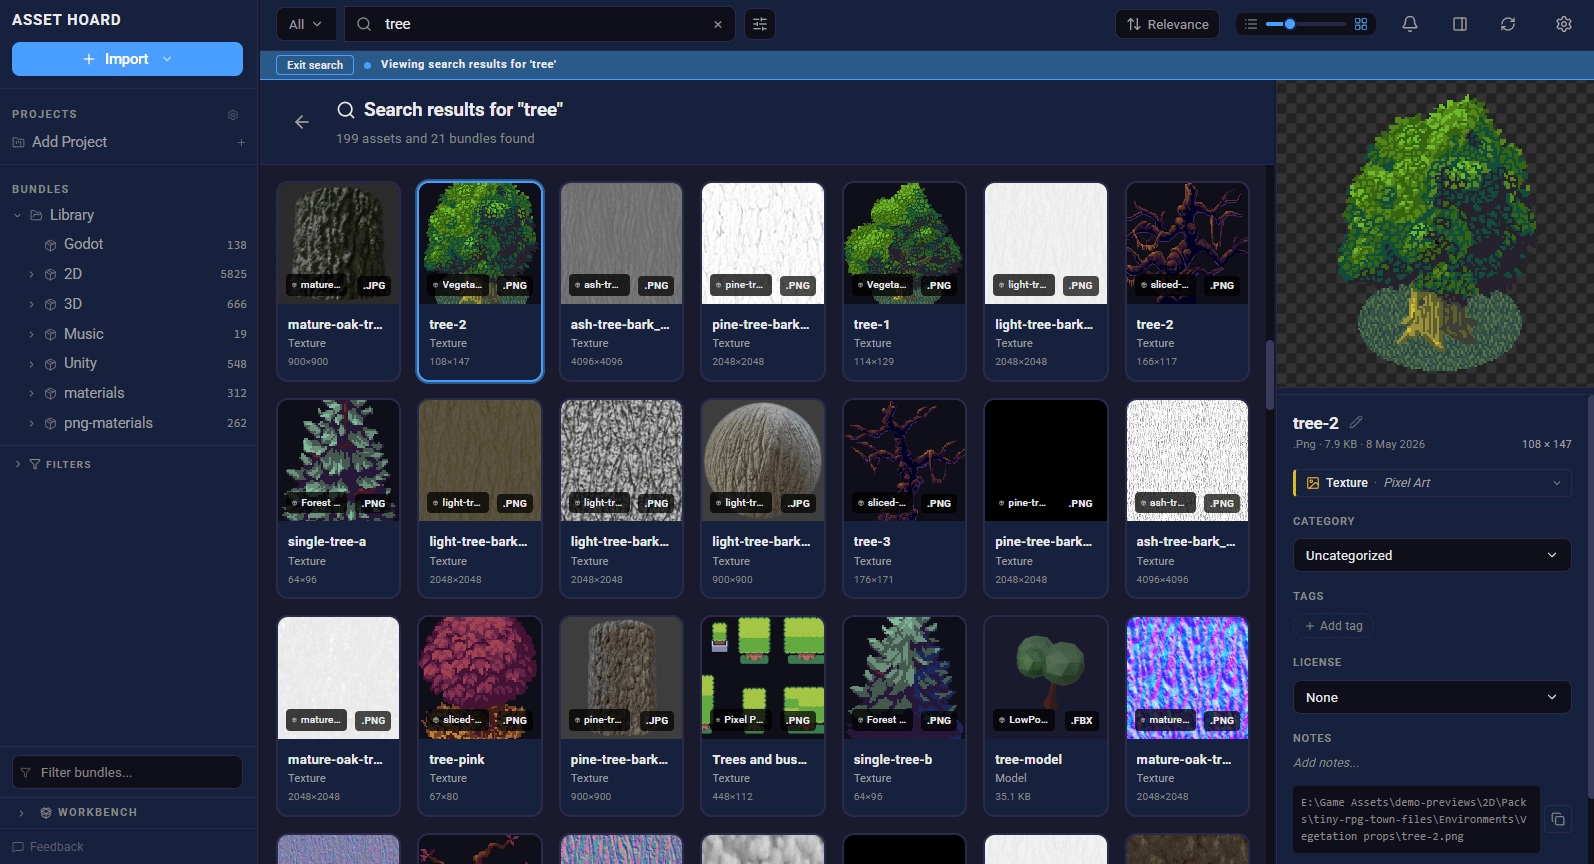Select tree-pink asset card
Image resolution: width=1594 pixels, height=864 pixels.
pos(480,716)
